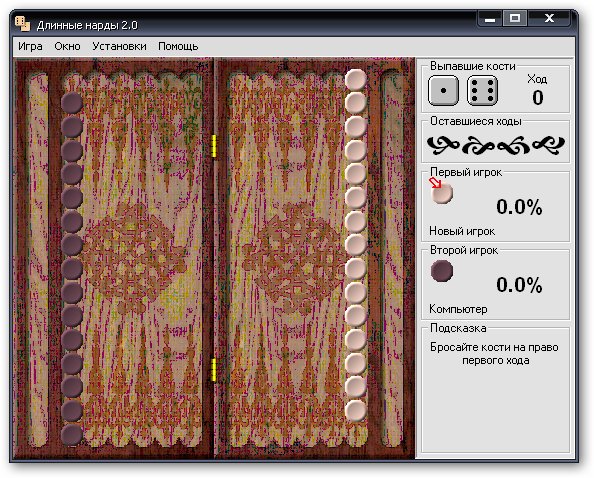Image resolution: width=594 pixels, height=478 pixels.
Task: Click the first player's light checker icon
Action: (442, 194)
